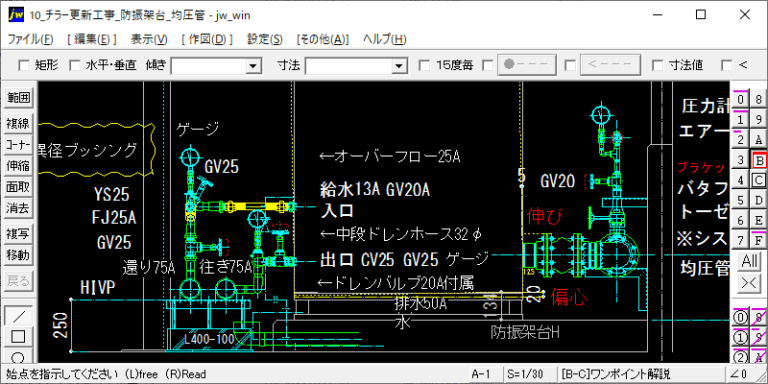Select layer 4 button

coord(740,180)
